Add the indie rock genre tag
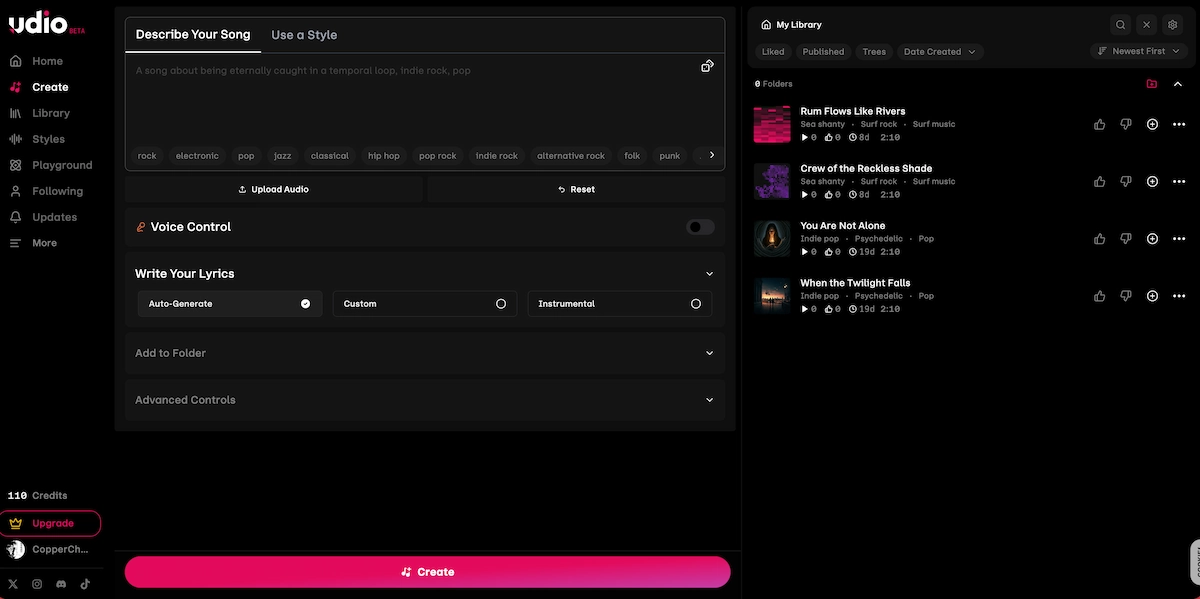 (497, 156)
